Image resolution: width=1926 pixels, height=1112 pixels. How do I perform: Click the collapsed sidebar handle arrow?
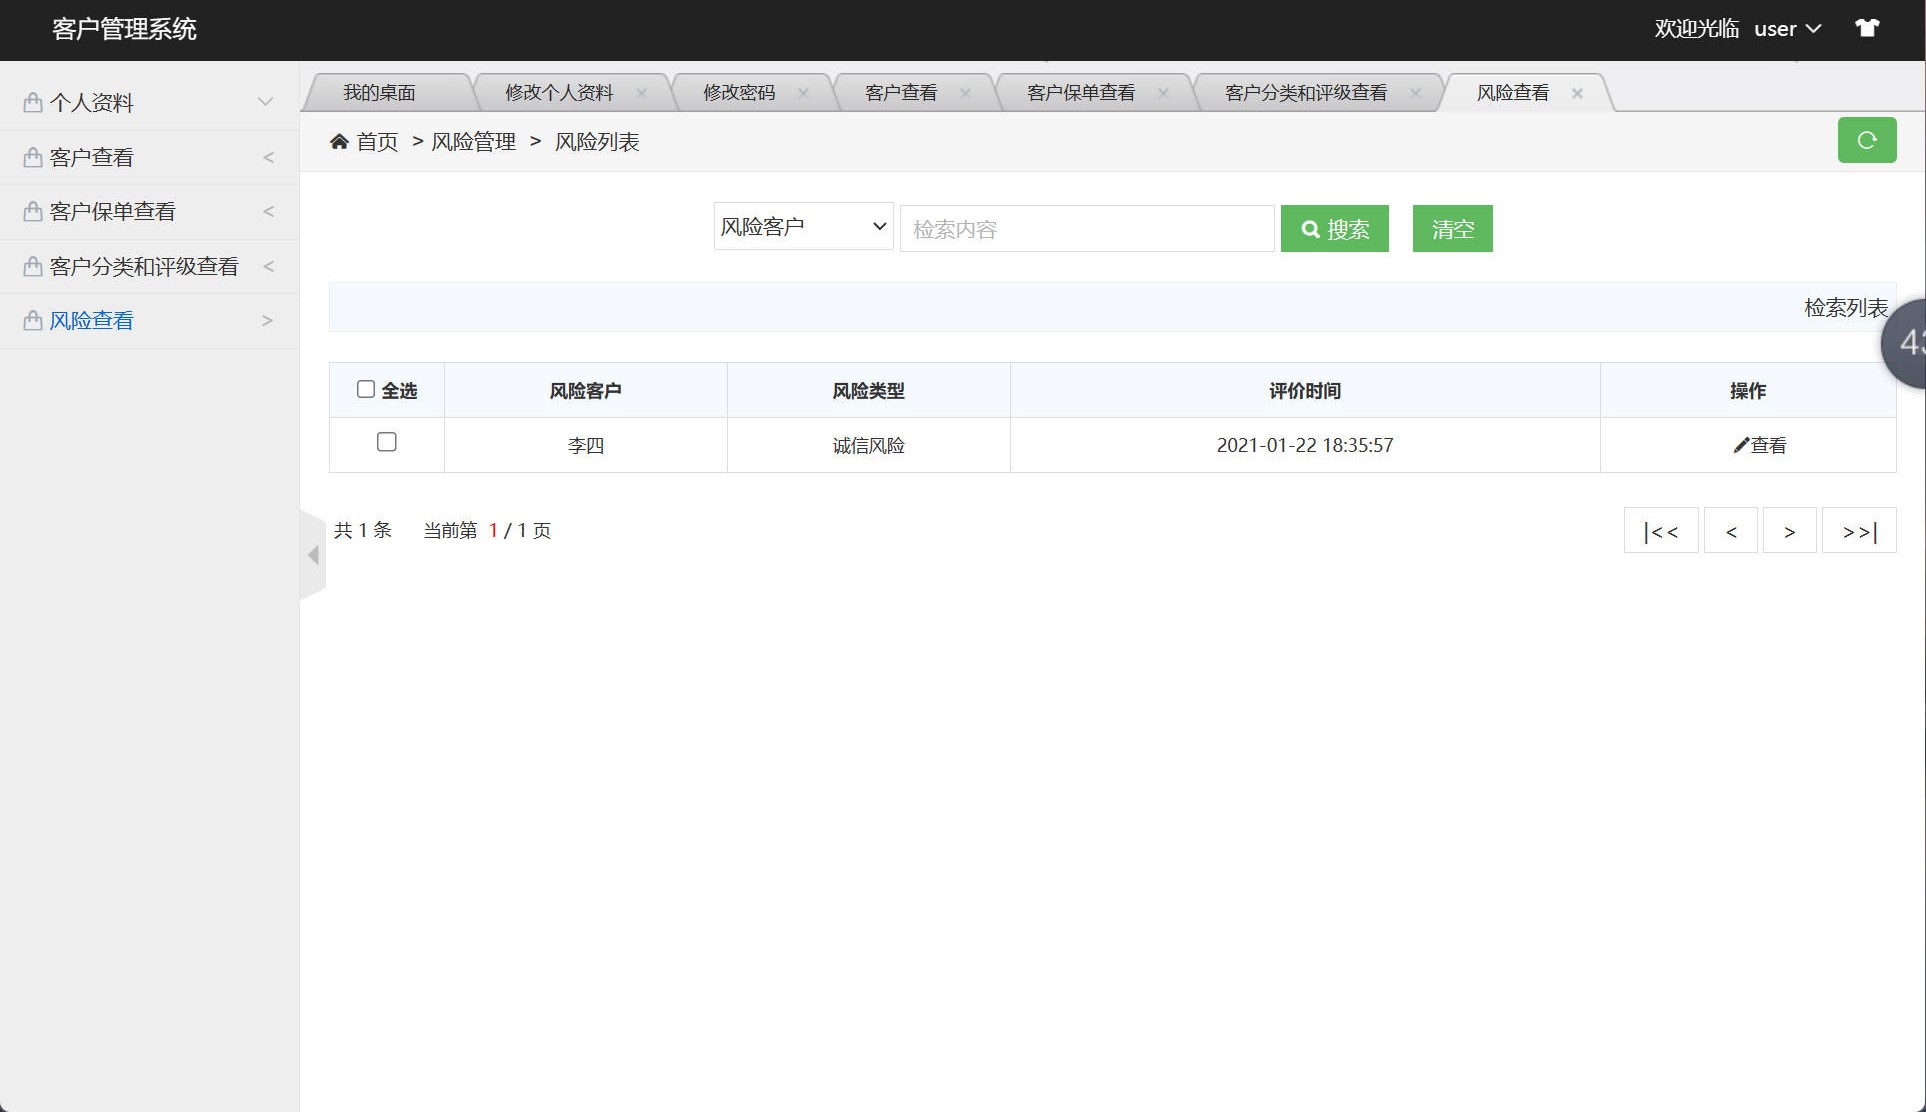[311, 554]
